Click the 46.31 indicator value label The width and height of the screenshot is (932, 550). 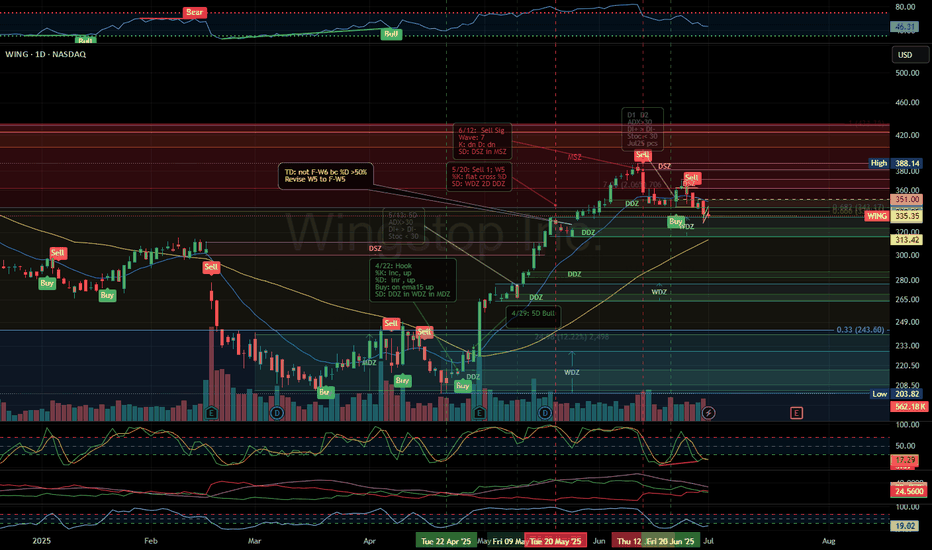pyautogui.click(x=905, y=27)
